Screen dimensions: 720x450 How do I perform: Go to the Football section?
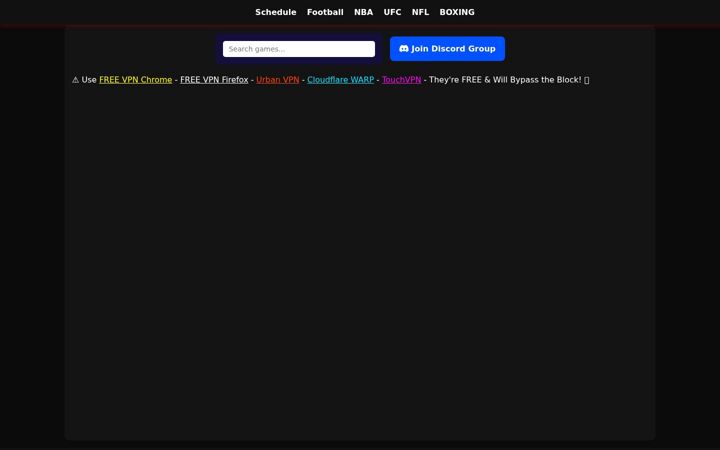tap(325, 12)
